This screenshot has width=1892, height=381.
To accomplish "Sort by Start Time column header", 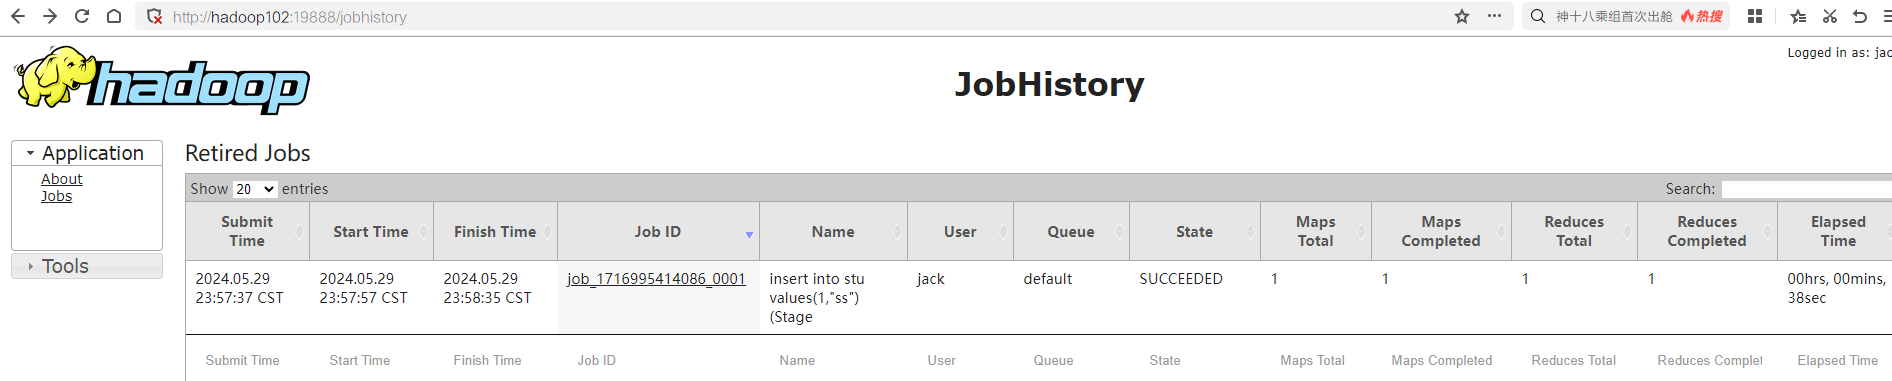I will (371, 231).
